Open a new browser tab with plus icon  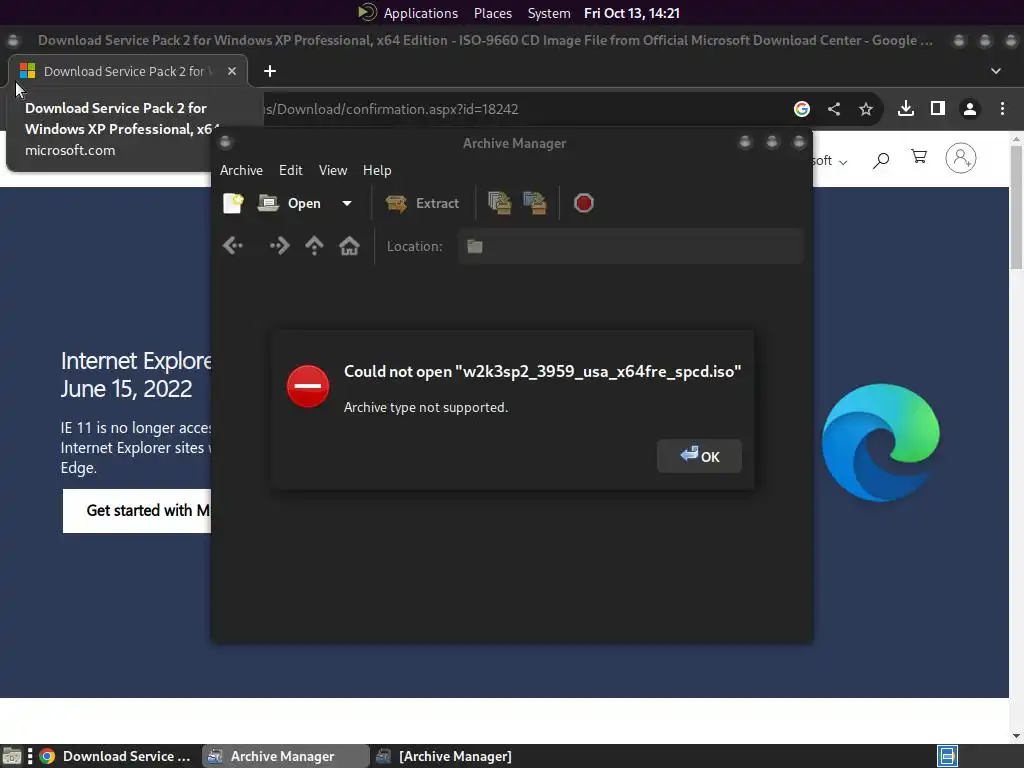point(270,71)
